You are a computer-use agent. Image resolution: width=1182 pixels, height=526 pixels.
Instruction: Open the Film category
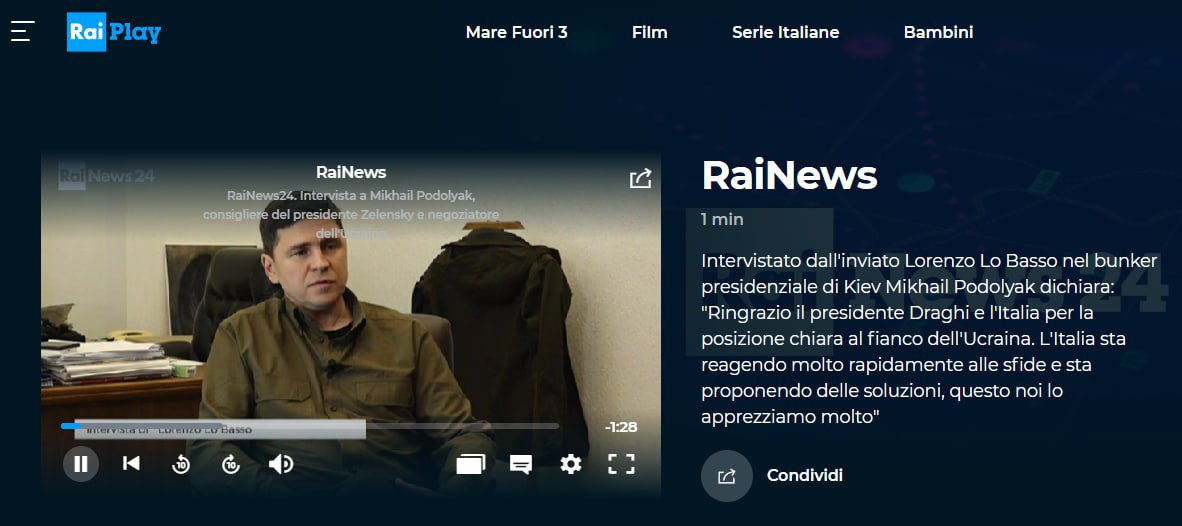(650, 32)
